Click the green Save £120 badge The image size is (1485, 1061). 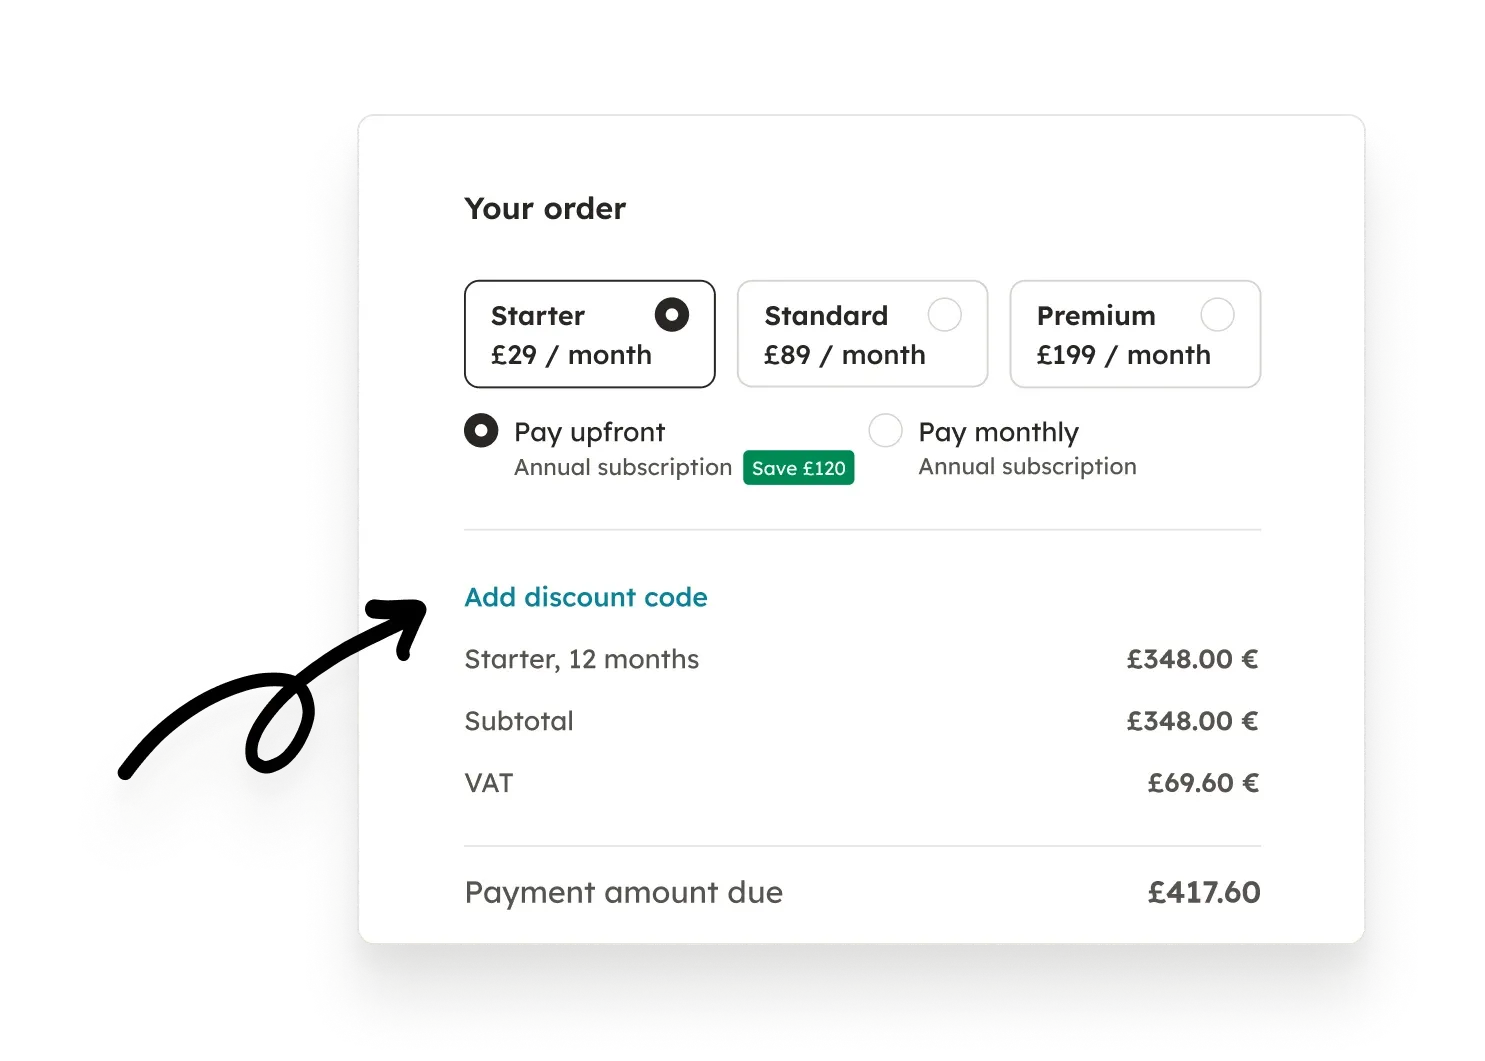click(x=798, y=468)
